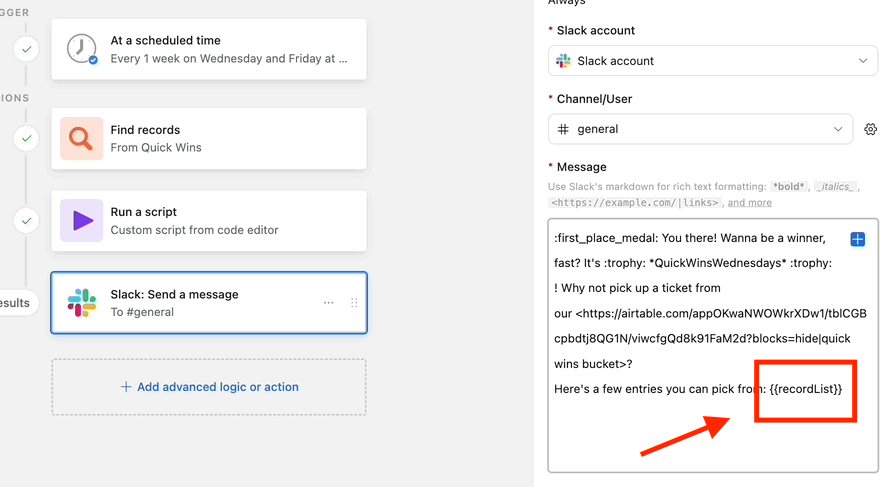This screenshot has width=881, height=487.
Task: Open the three-dot menu on Slack step
Action: click(329, 303)
